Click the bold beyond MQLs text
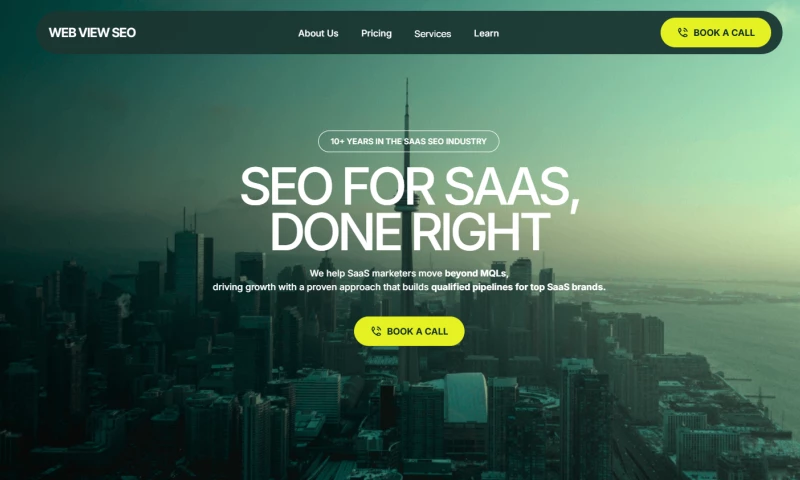This screenshot has width=800, height=480. coord(477,273)
